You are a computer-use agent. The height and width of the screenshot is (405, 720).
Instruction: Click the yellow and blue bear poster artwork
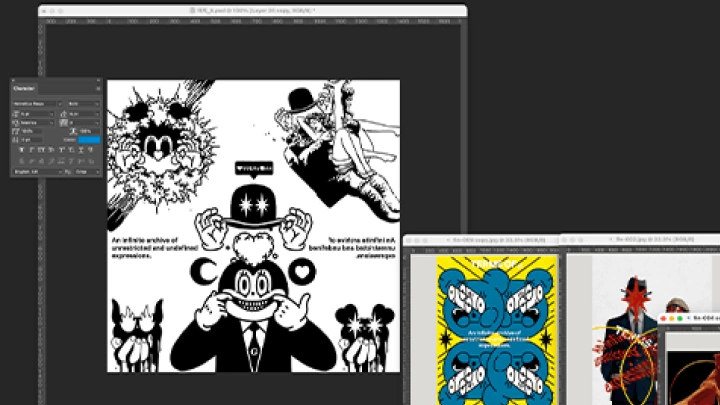496,330
